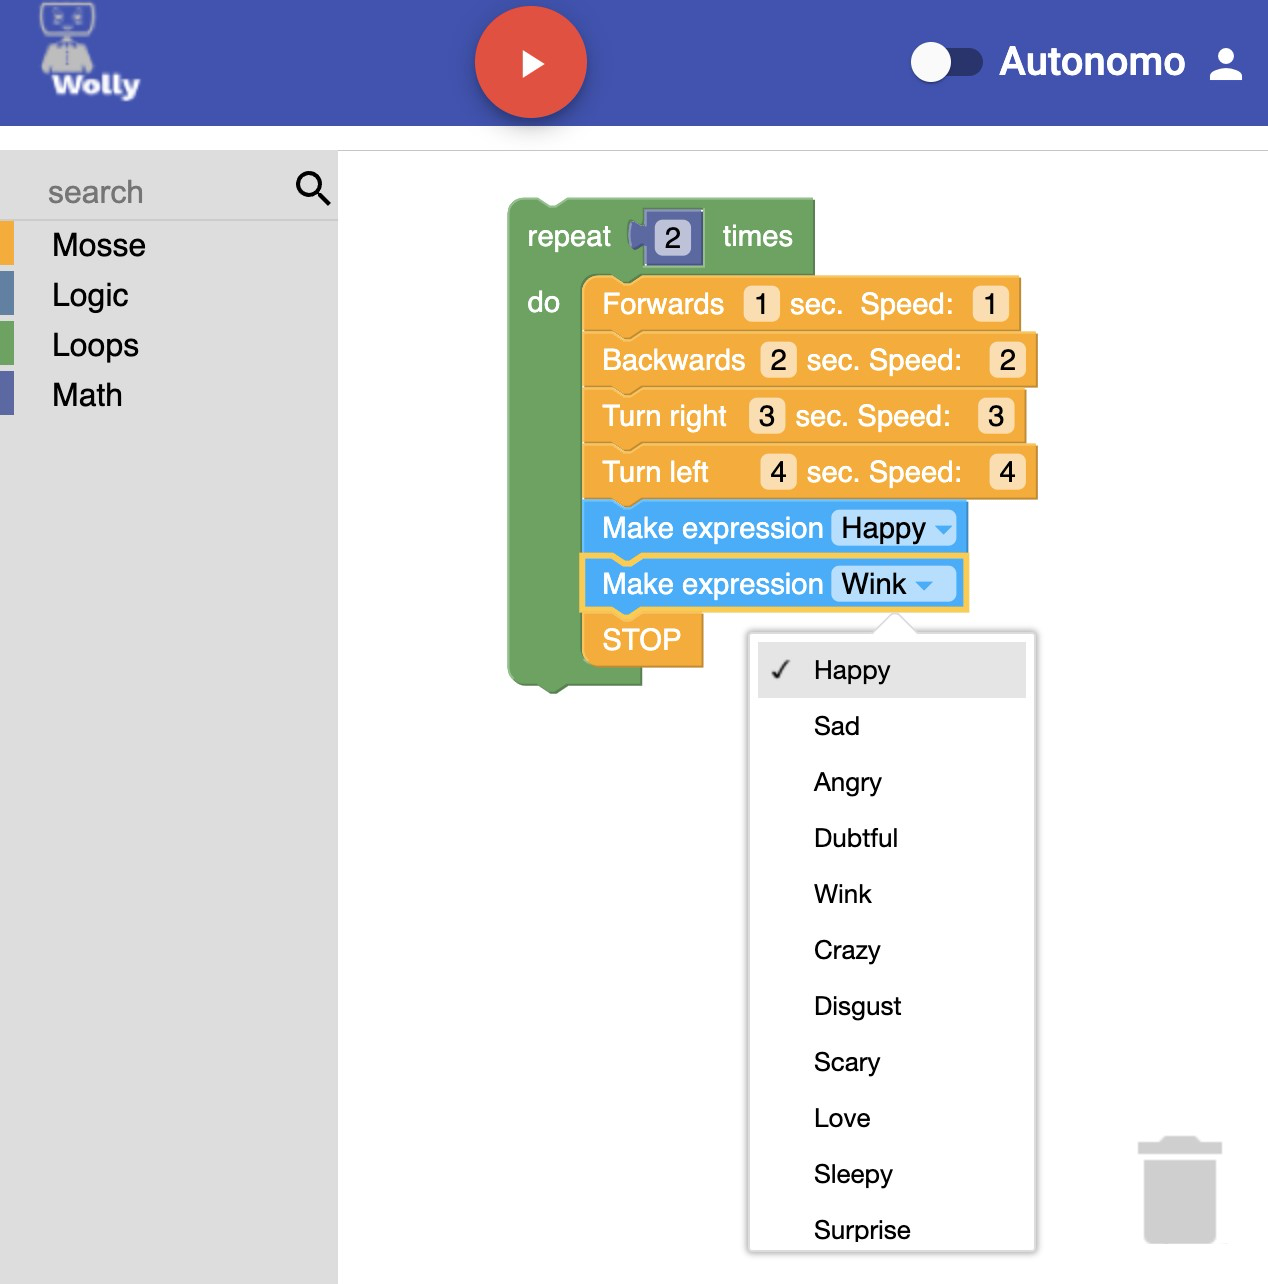Viewport: 1268px width, 1284px height.
Task: Click the search magnifier icon
Action: pos(313,188)
